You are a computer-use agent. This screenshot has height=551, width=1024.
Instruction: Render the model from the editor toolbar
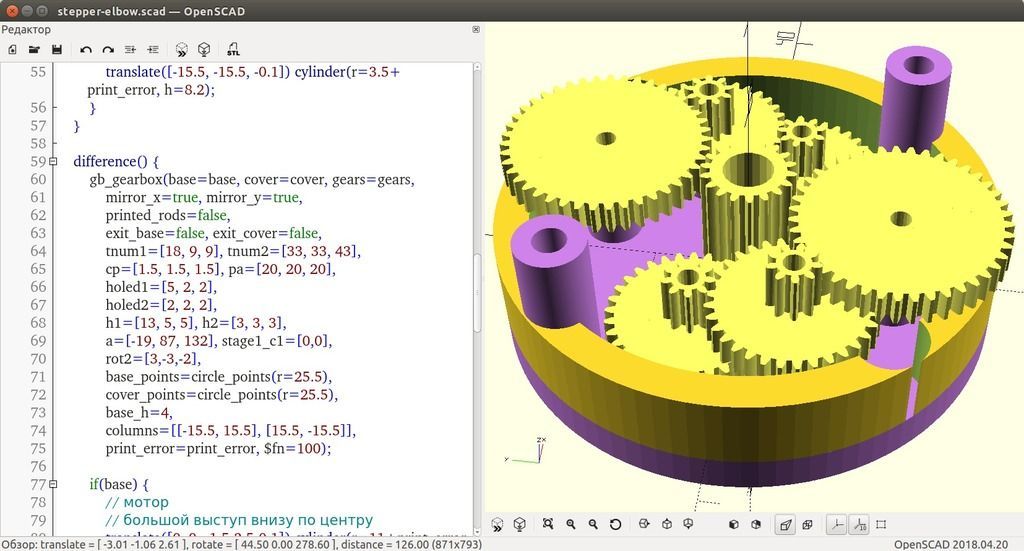(x=204, y=50)
